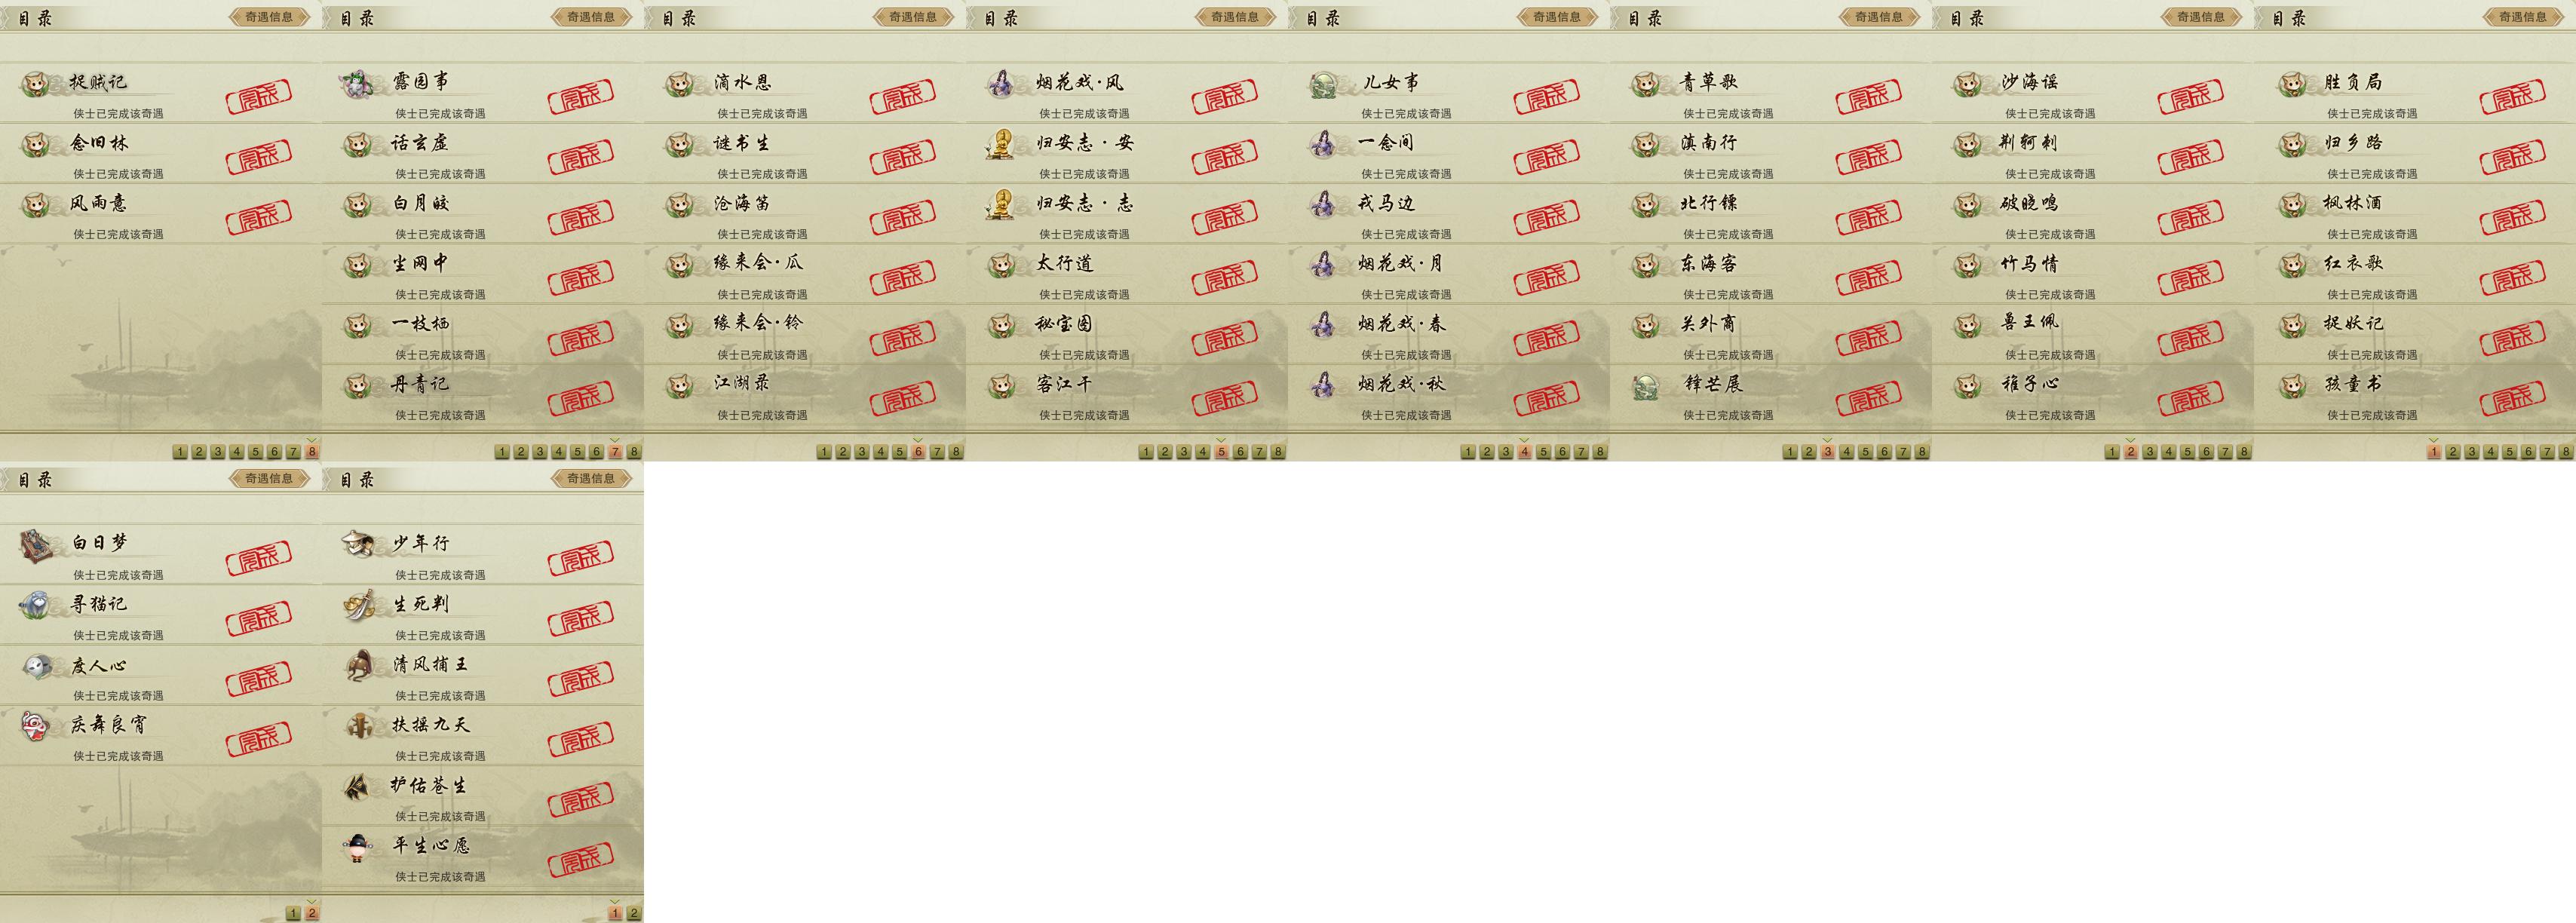2576x923 pixels.
Task: Click the 护佑苍生 adventure icon
Action: pos(358,787)
